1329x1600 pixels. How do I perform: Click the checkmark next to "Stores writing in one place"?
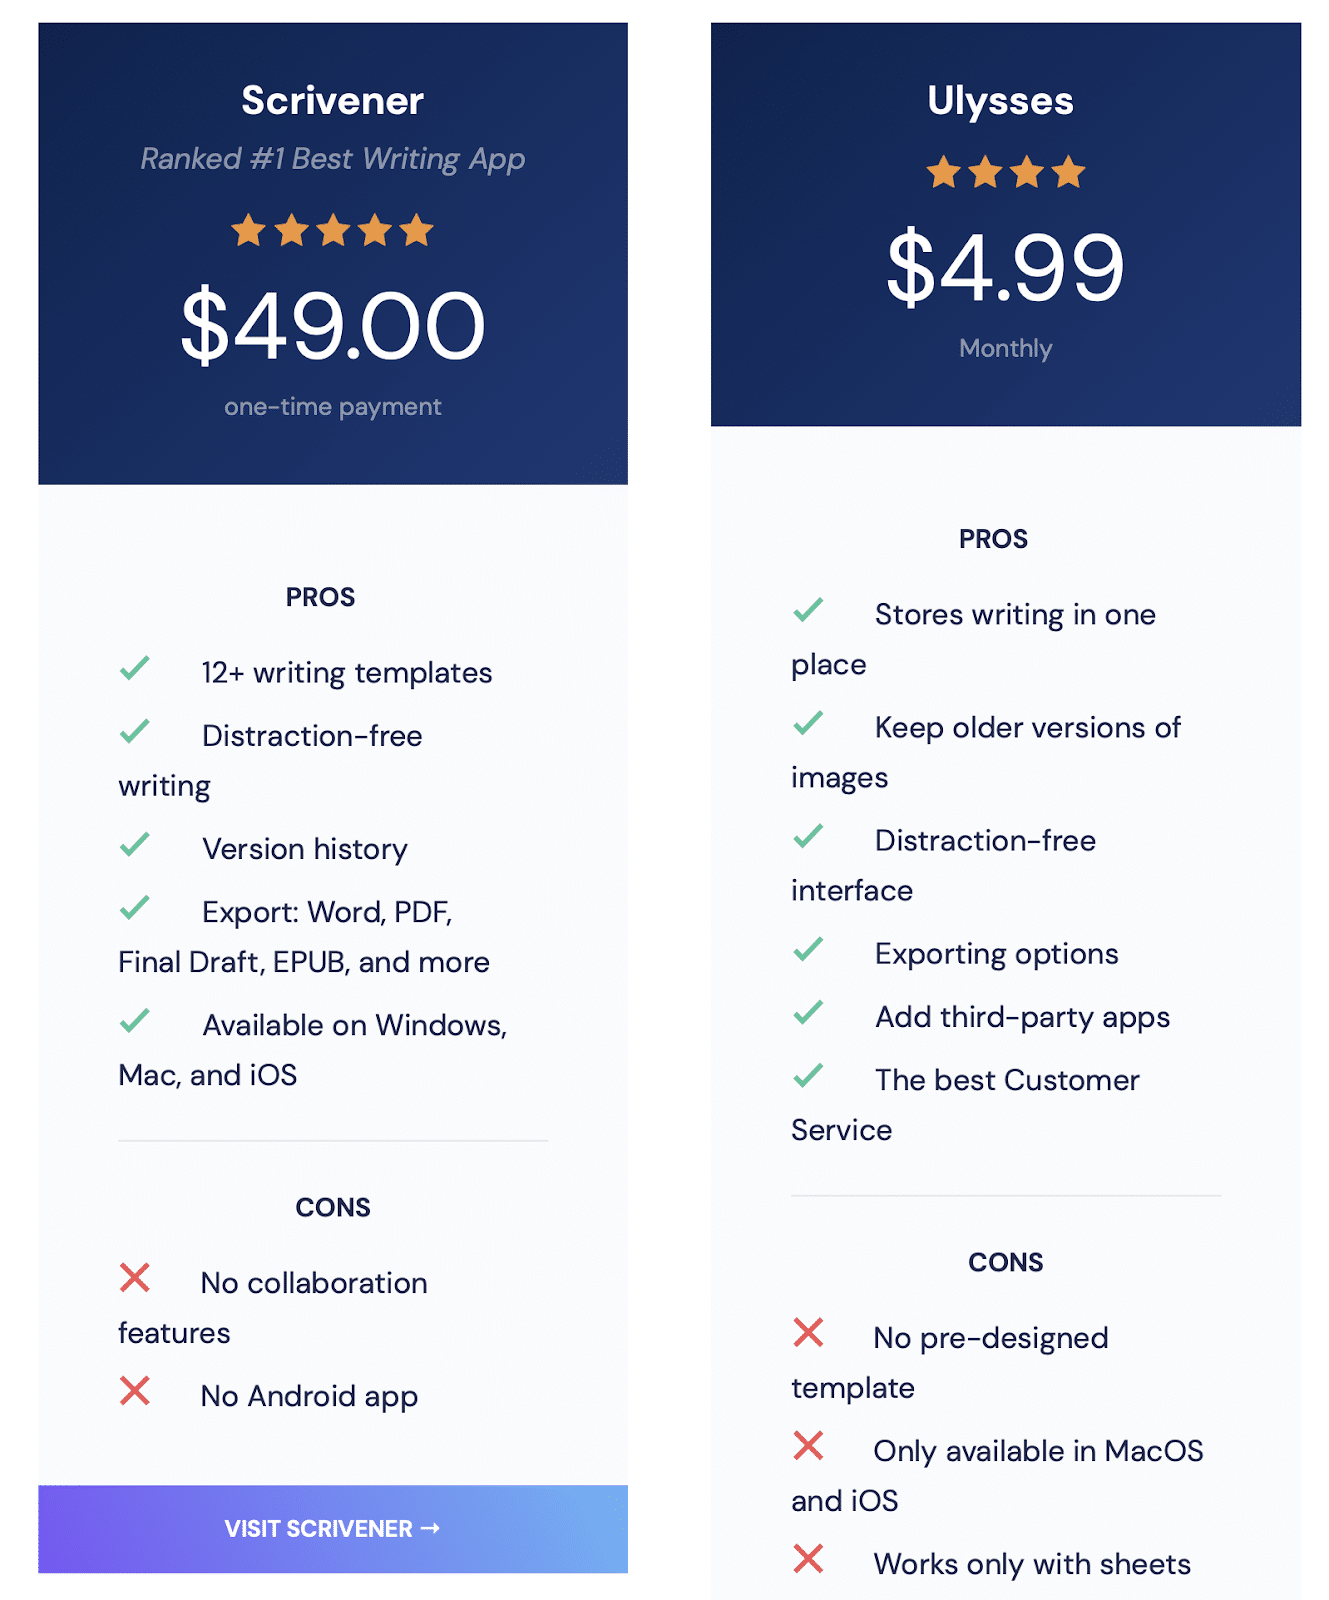809,609
